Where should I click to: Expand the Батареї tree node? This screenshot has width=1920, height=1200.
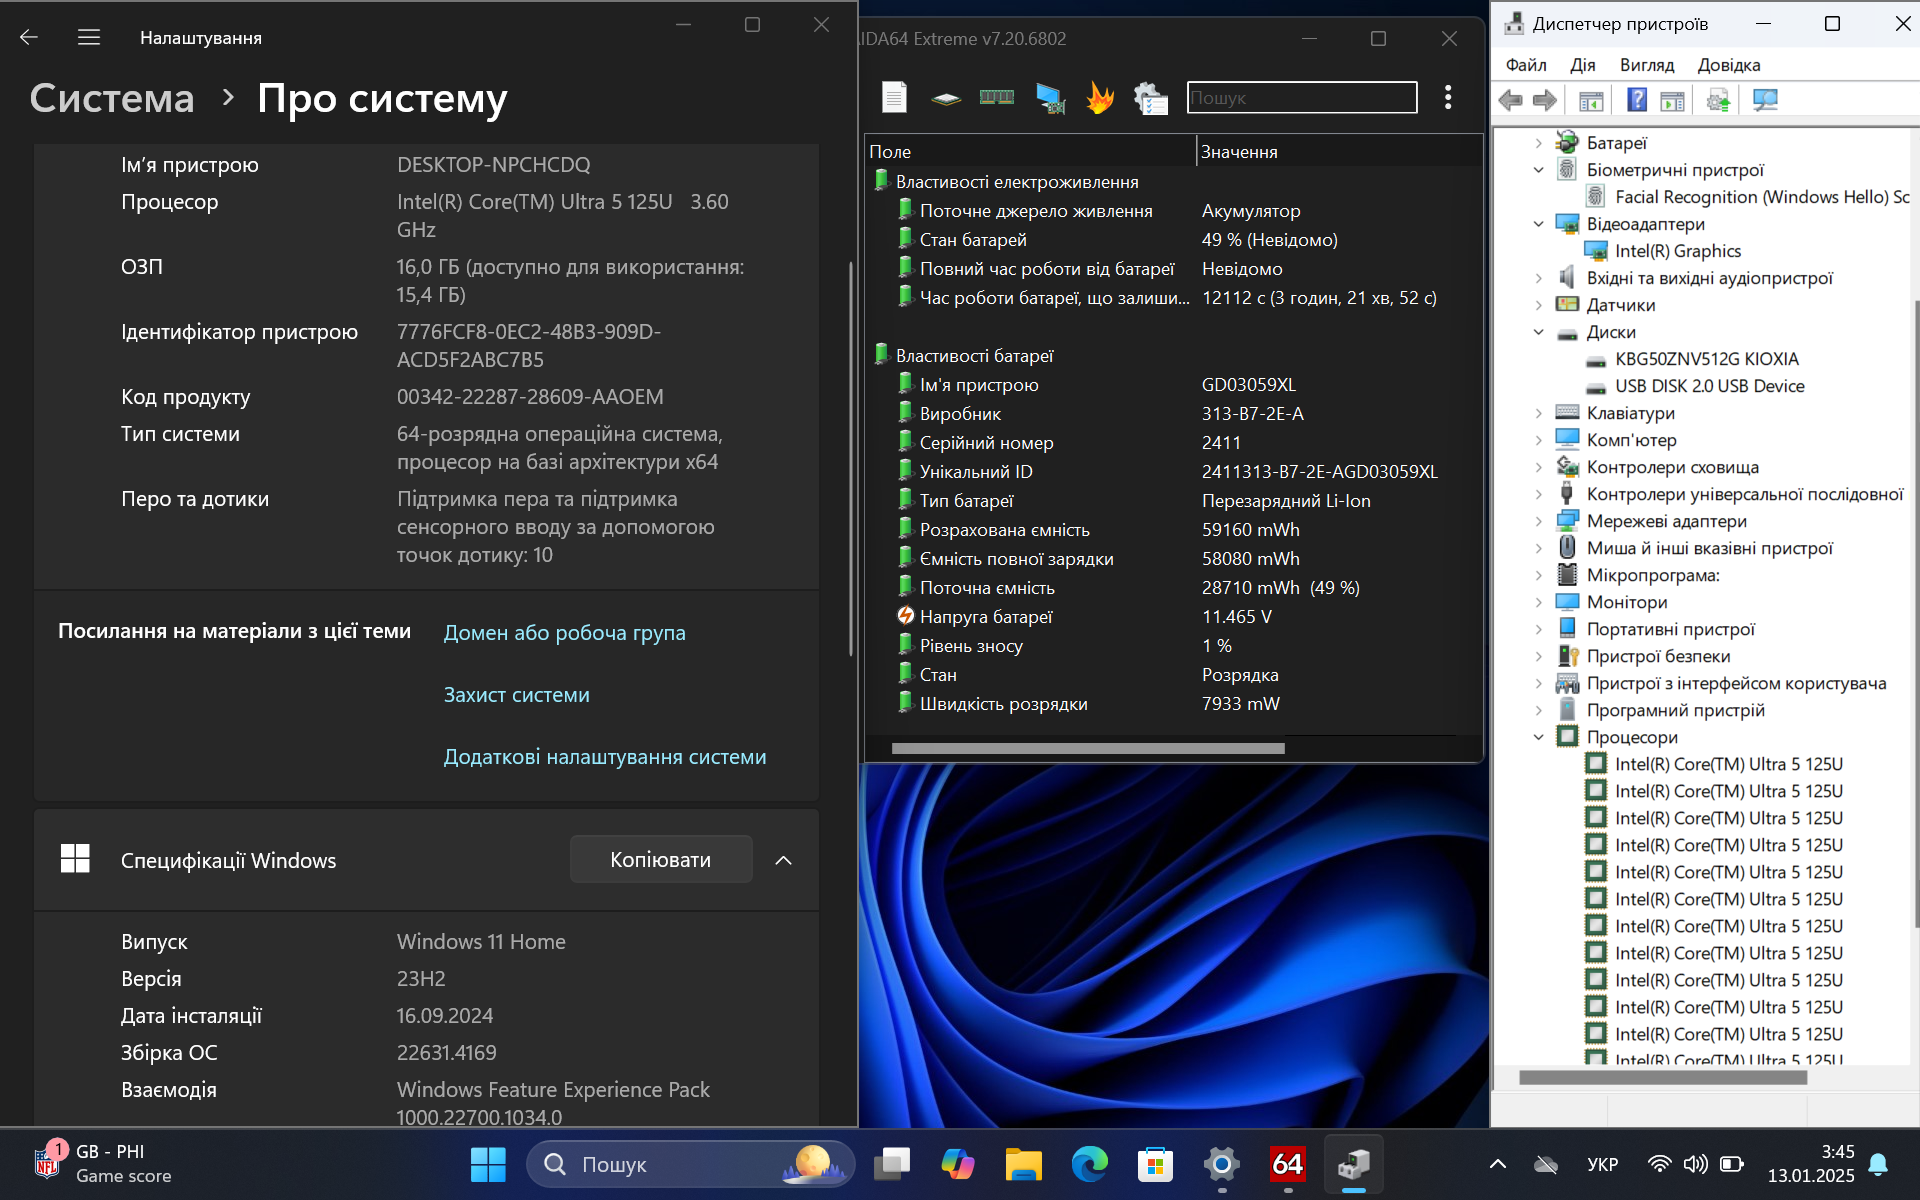(1538, 143)
